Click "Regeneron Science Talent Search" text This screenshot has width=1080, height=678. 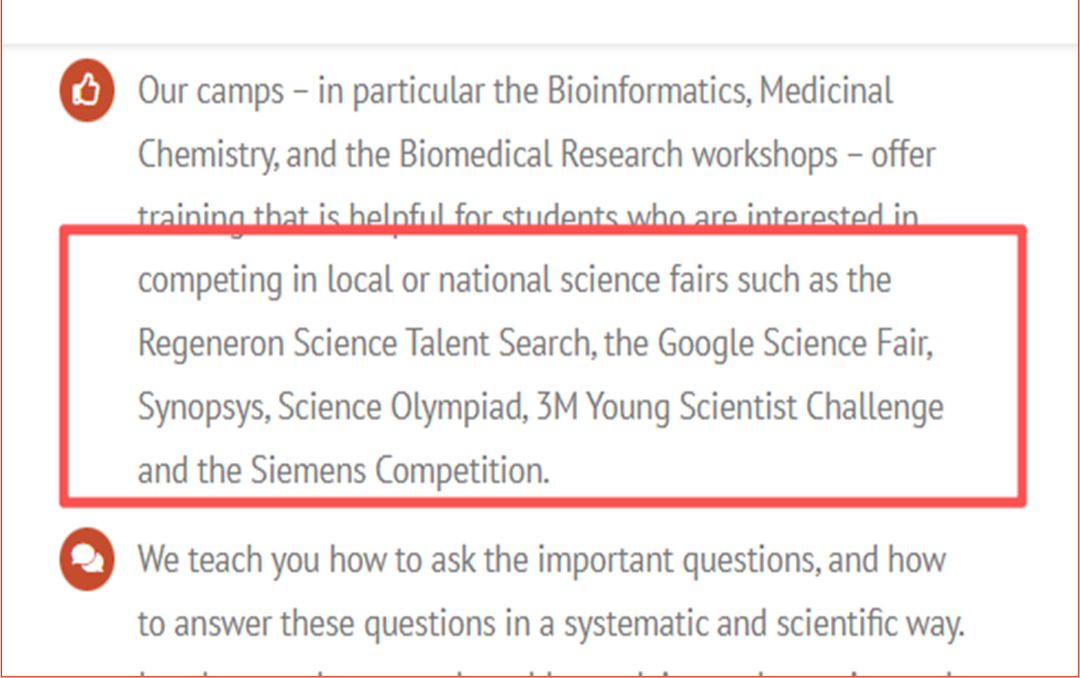pos(363,344)
